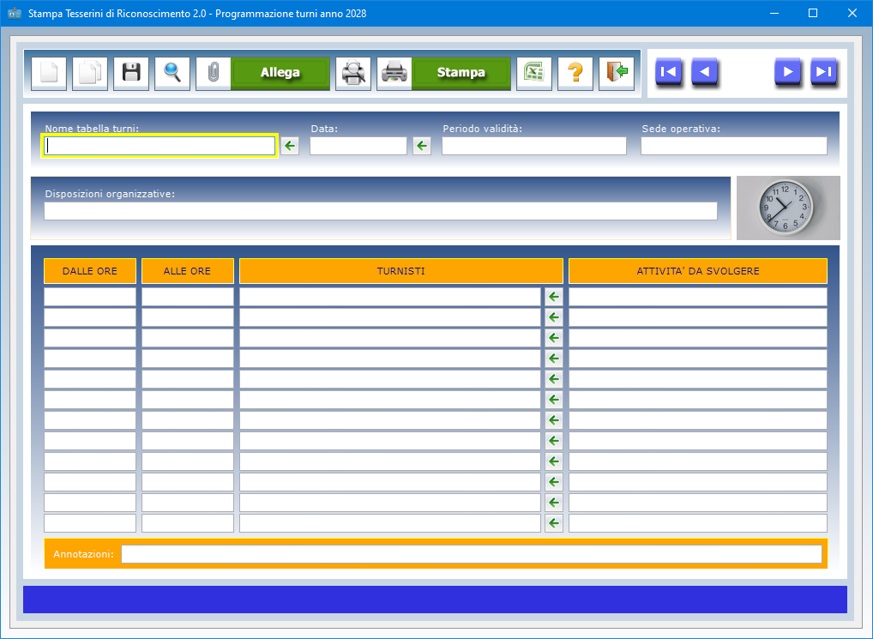Click the green arrow on the last Turnisti row

pos(554,523)
